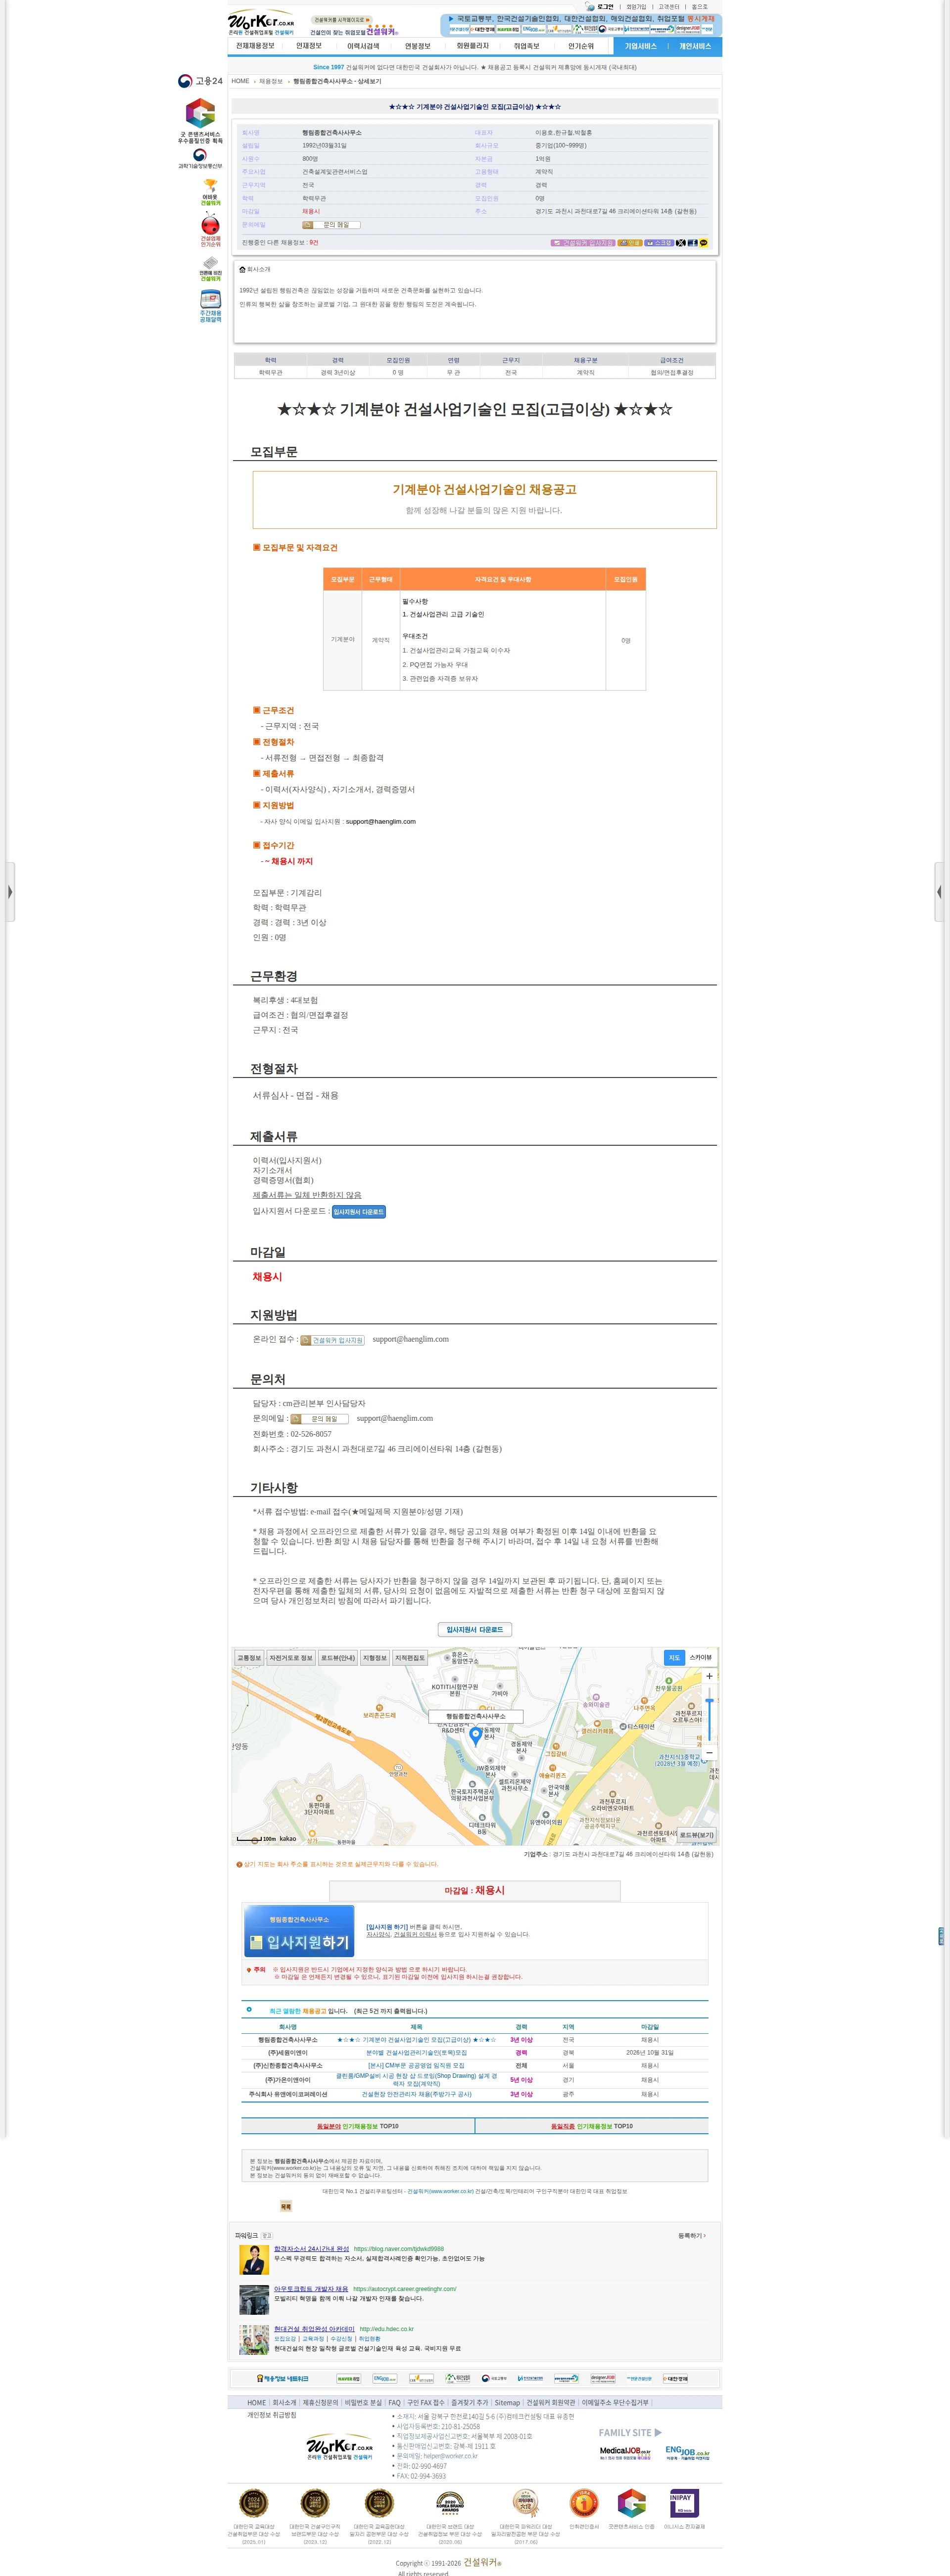Share this posting on X
This screenshot has width=950, height=2576.
[681, 243]
